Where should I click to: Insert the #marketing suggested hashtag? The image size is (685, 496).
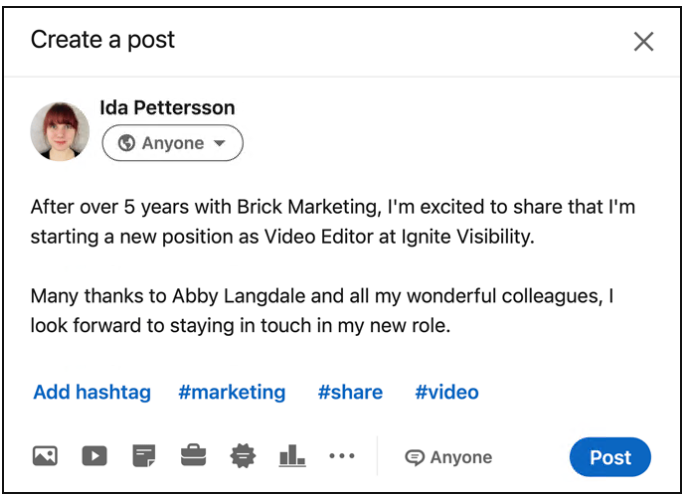[x=231, y=392]
